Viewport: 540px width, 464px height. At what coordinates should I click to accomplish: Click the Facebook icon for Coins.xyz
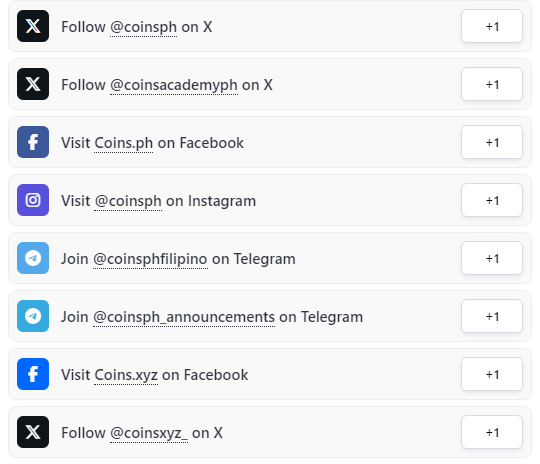coord(33,374)
